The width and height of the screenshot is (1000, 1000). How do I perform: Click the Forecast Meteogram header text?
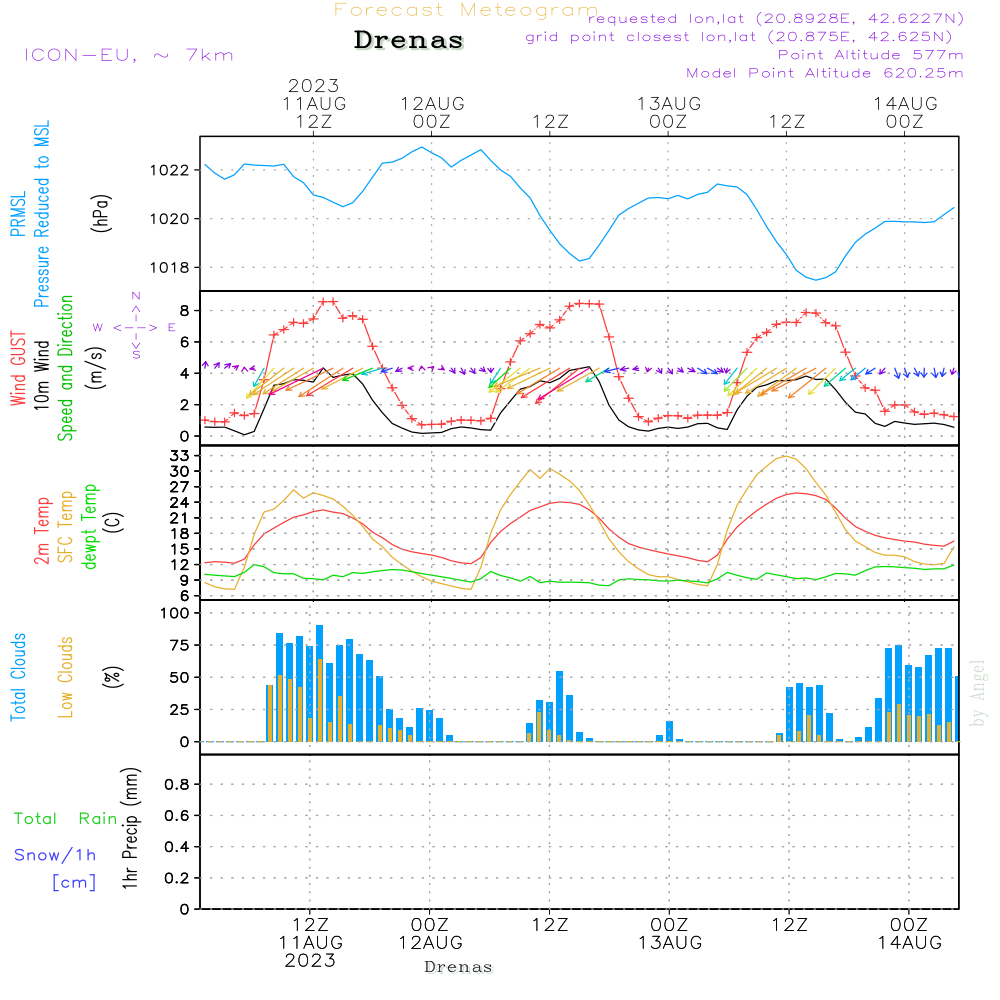(466, 10)
